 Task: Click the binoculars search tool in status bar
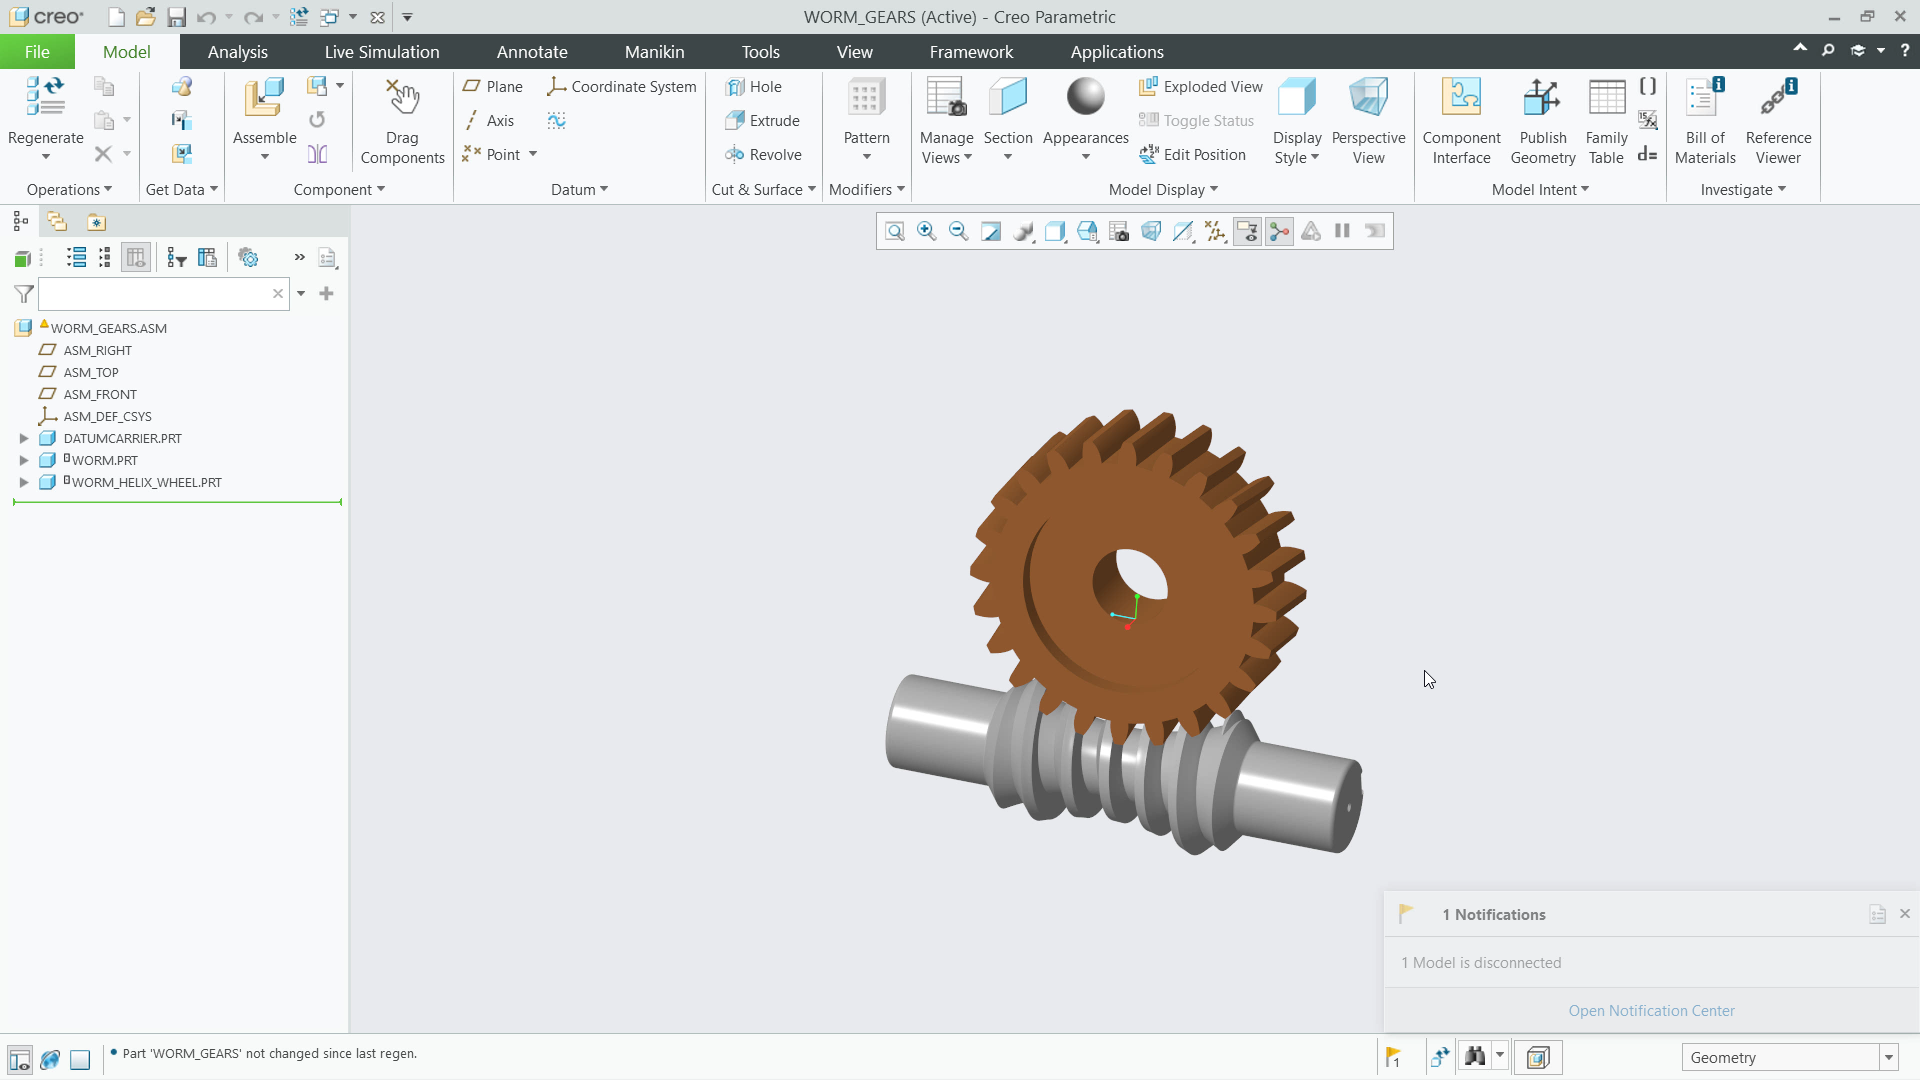pos(1475,1057)
